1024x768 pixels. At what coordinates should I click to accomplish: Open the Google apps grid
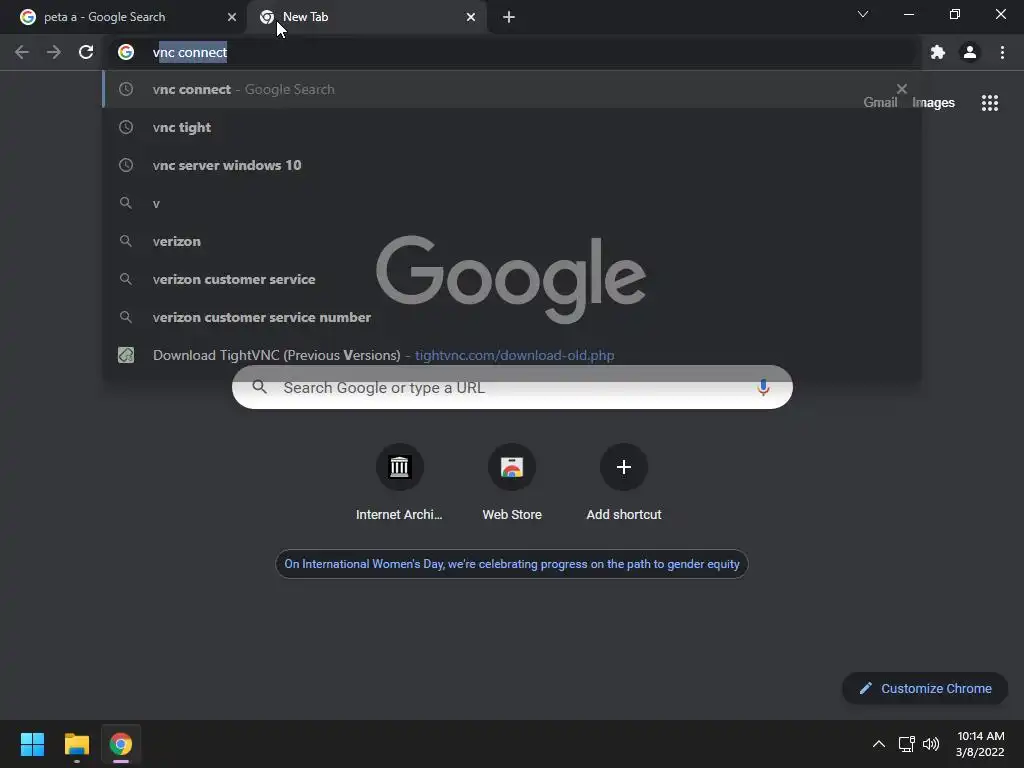989,103
